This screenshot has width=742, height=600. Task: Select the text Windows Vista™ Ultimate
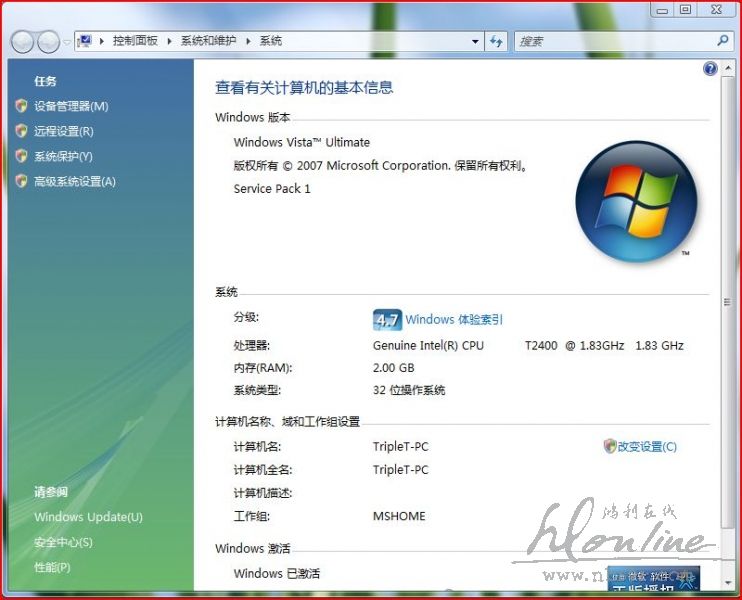(x=302, y=142)
